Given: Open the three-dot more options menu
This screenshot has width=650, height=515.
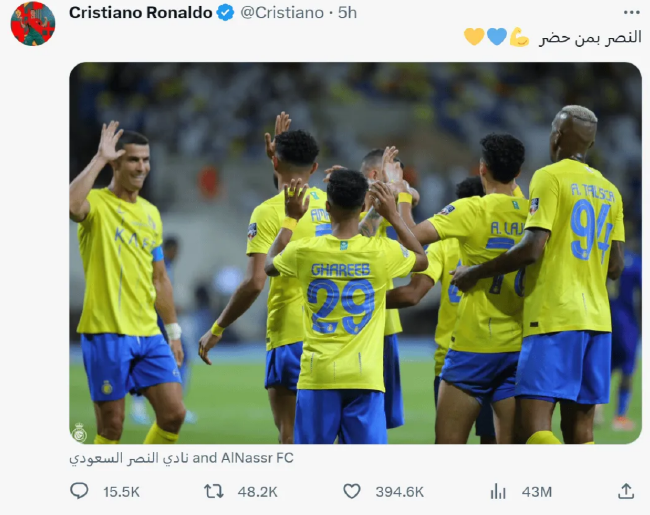Looking at the screenshot, I should (x=631, y=12).
